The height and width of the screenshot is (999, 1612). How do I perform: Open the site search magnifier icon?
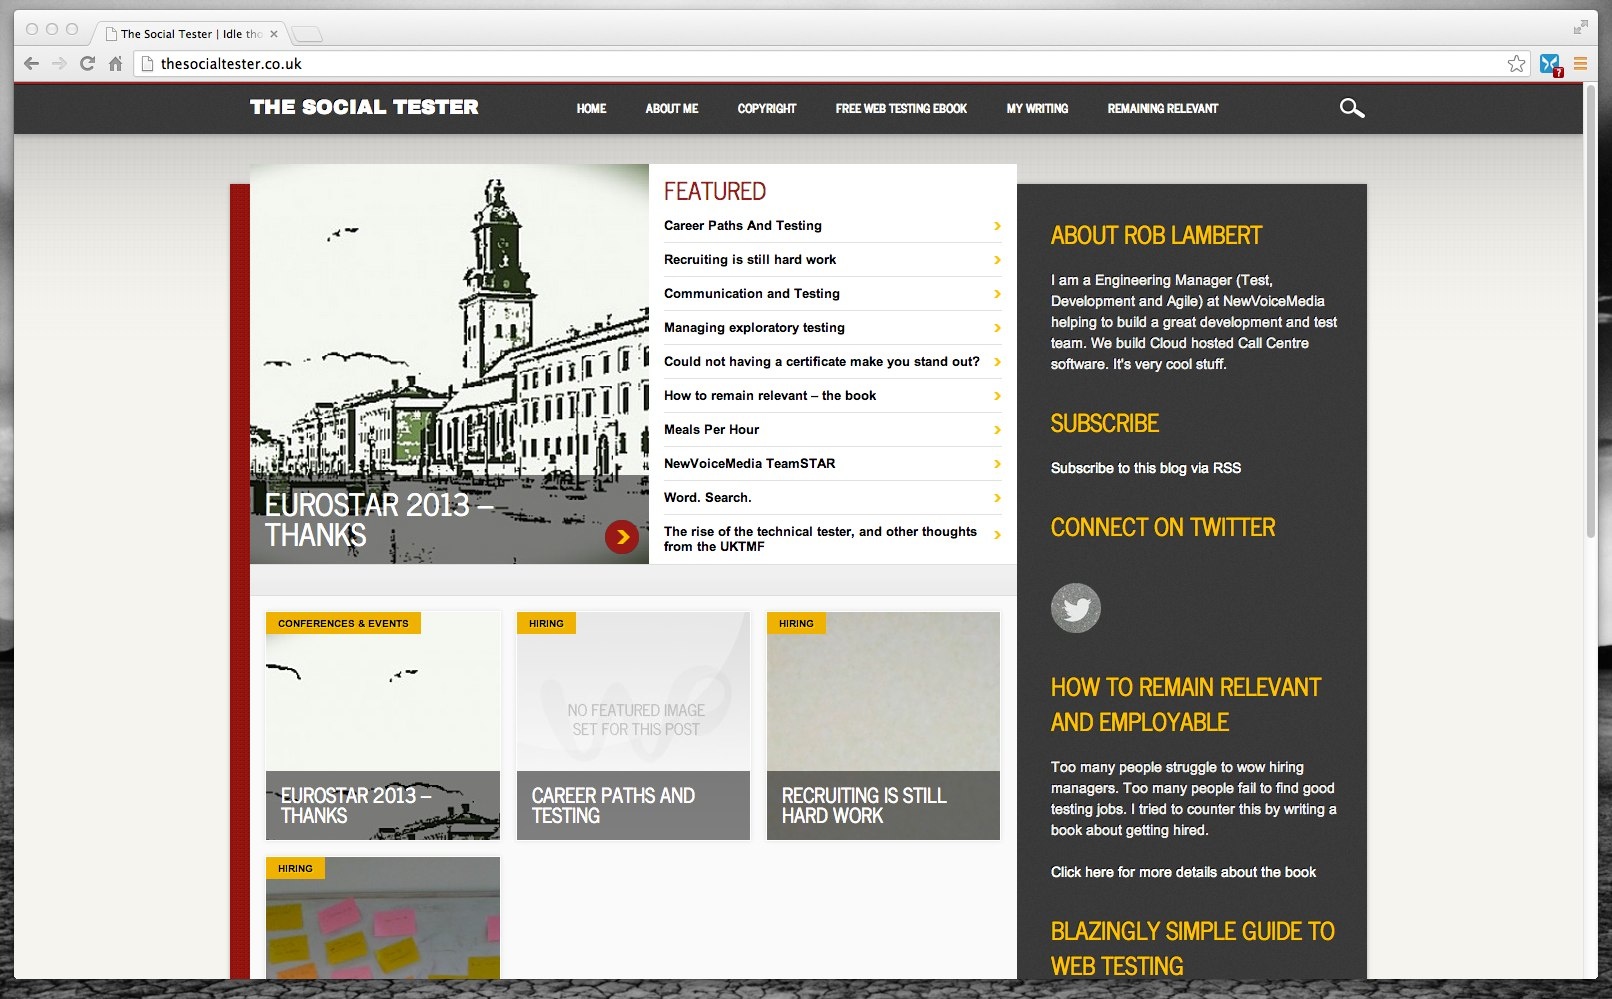click(1352, 108)
